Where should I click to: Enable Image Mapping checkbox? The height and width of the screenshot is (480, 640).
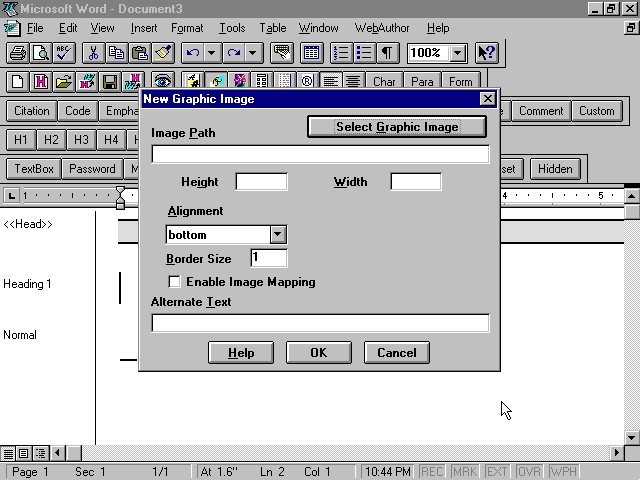(x=175, y=282)
